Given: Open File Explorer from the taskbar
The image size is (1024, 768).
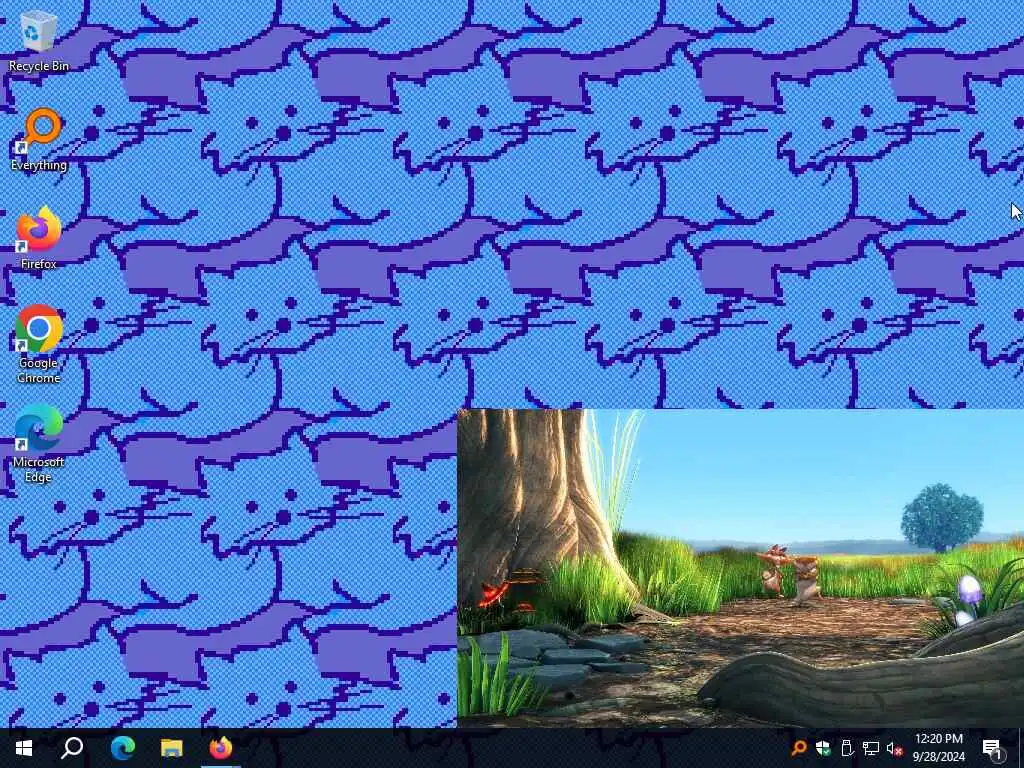Looking at the screenshot, I should [x=172, y=748].
